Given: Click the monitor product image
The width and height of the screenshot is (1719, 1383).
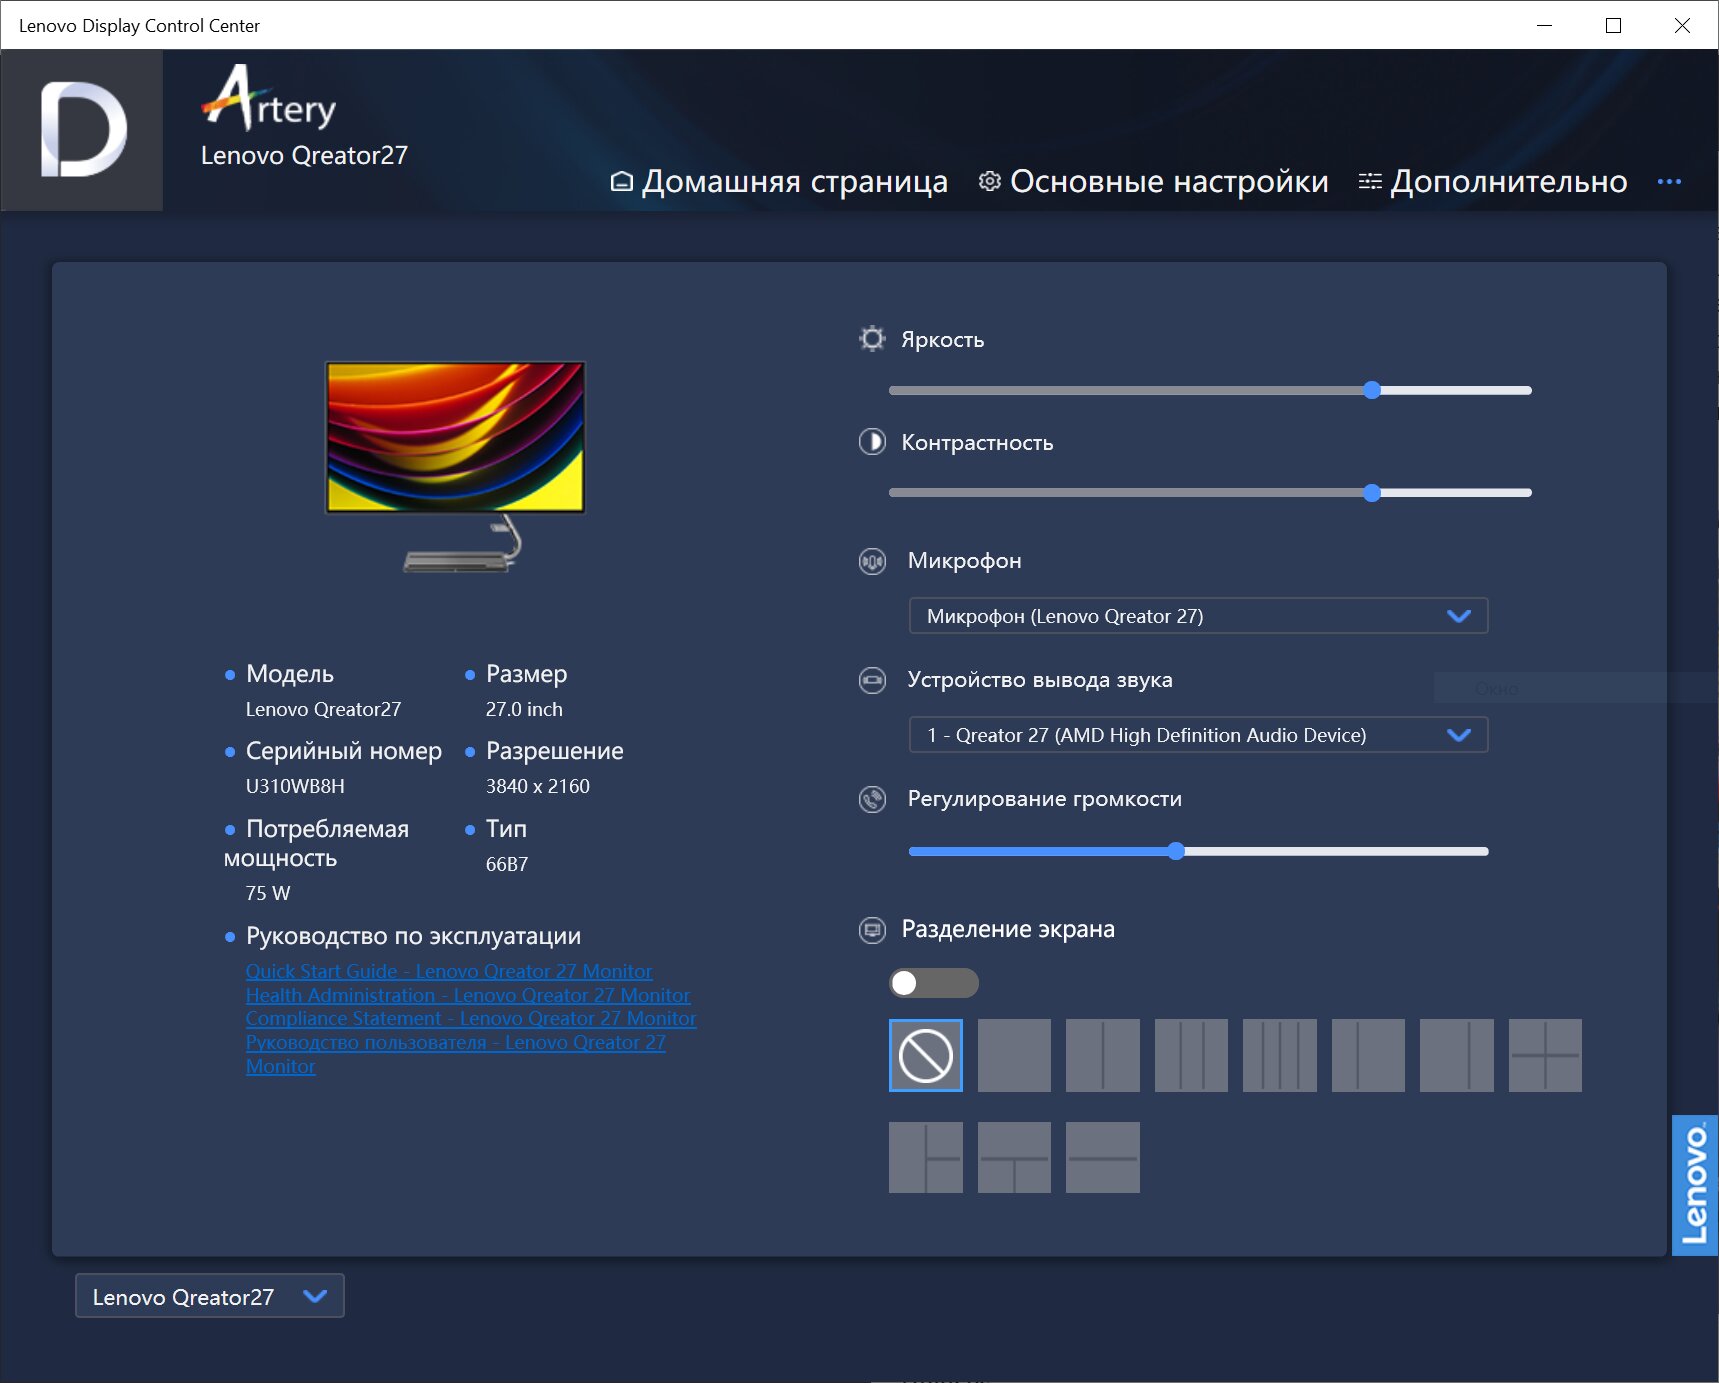Looking at the screenshot, I should 456,465.
